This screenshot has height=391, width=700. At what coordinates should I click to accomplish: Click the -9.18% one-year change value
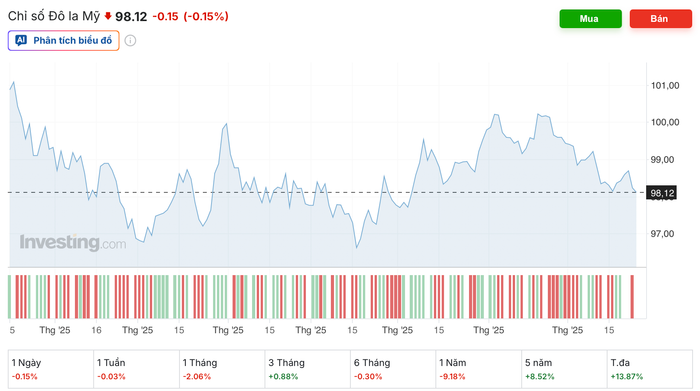[452, 376]
